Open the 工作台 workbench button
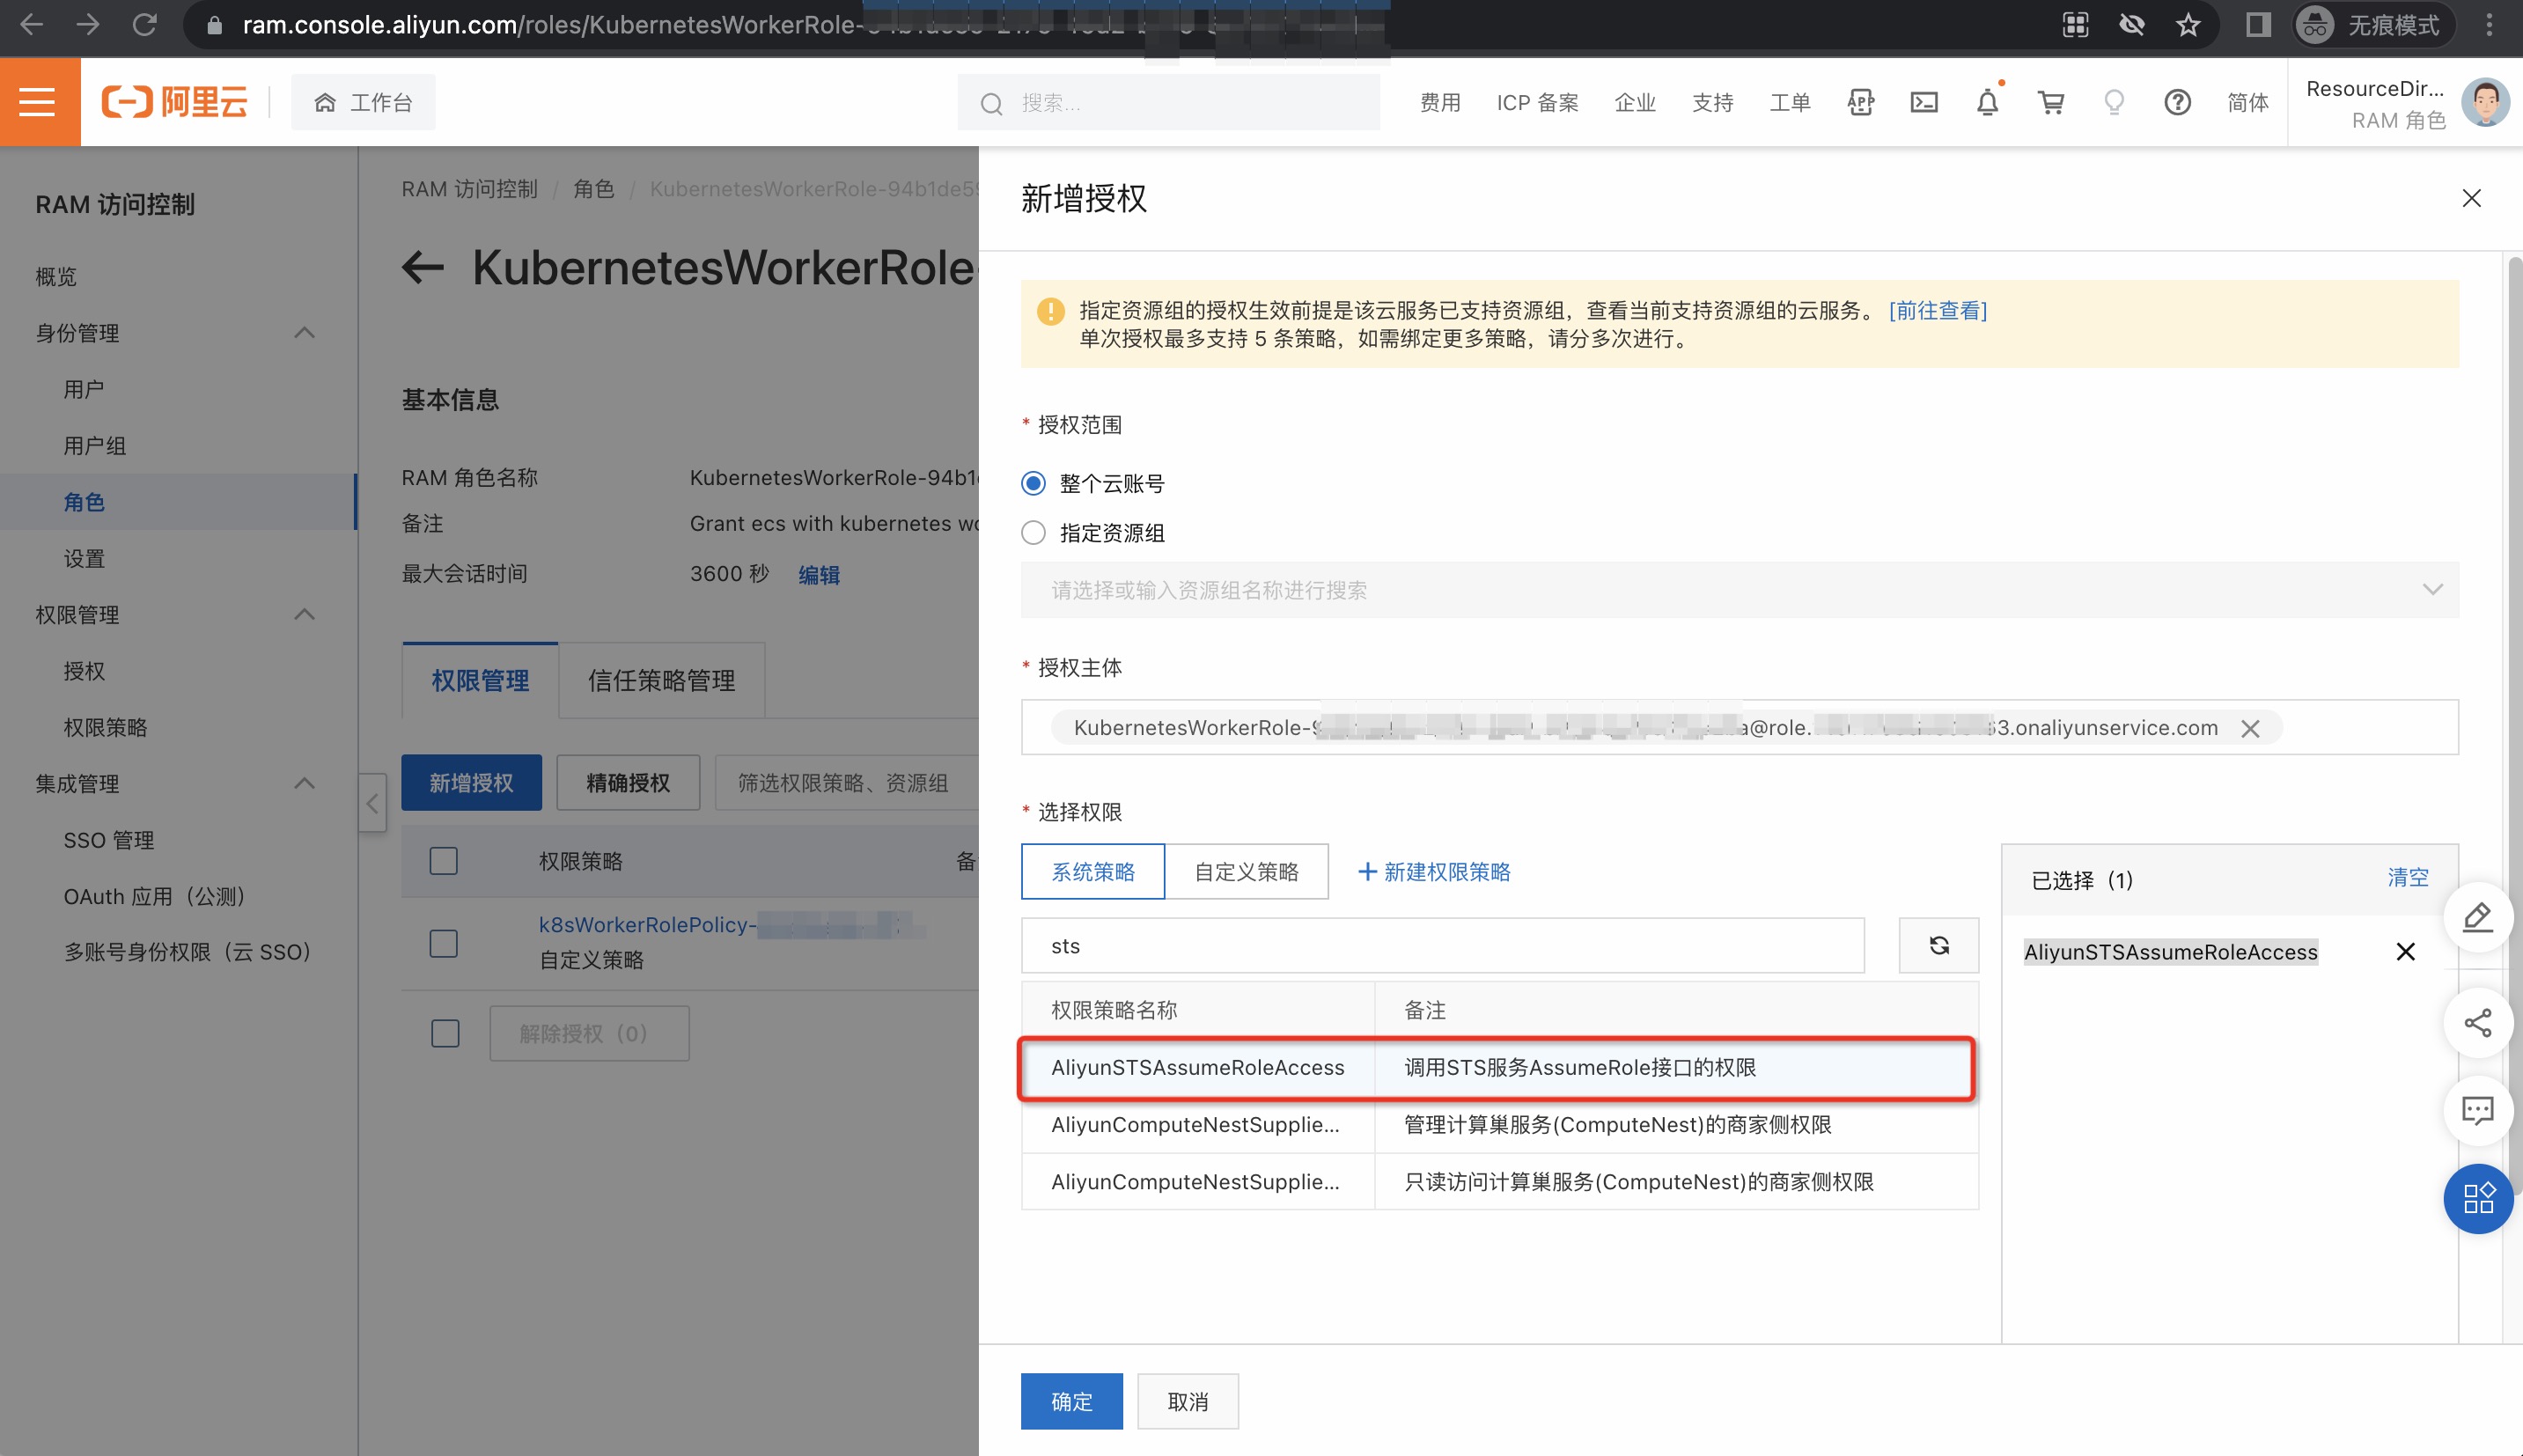Viewport: 2523px width, 1456px height. pyautogui.click(x=363, y=102)
